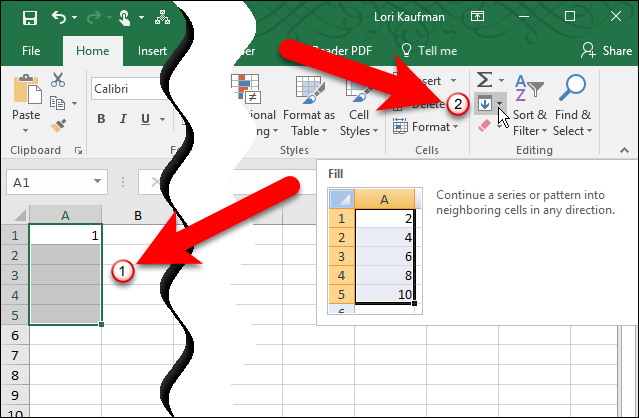Open underline style dropdown arrow
The image size is (639, 418).
click(163, 119)
